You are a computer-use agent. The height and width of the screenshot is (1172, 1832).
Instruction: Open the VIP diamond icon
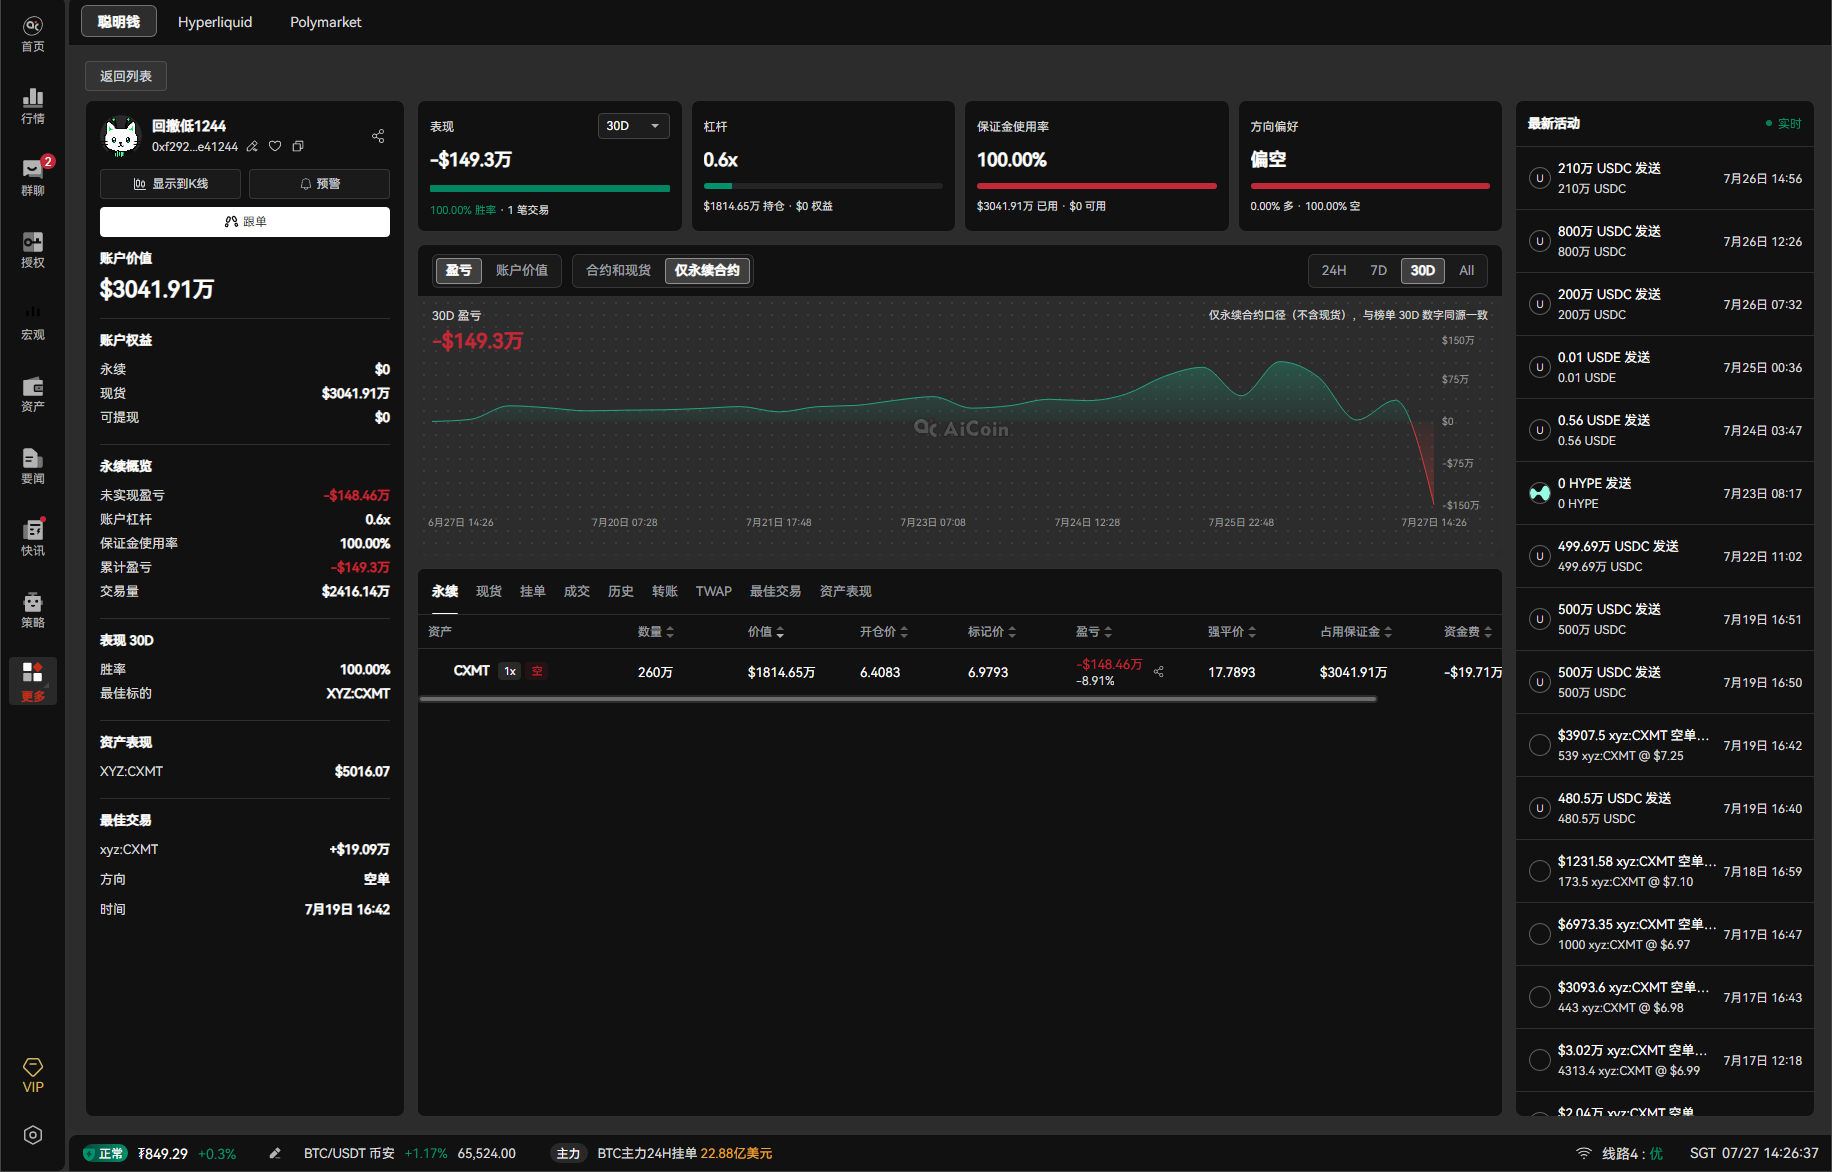pyautogui.click(x=33, y=1075)
